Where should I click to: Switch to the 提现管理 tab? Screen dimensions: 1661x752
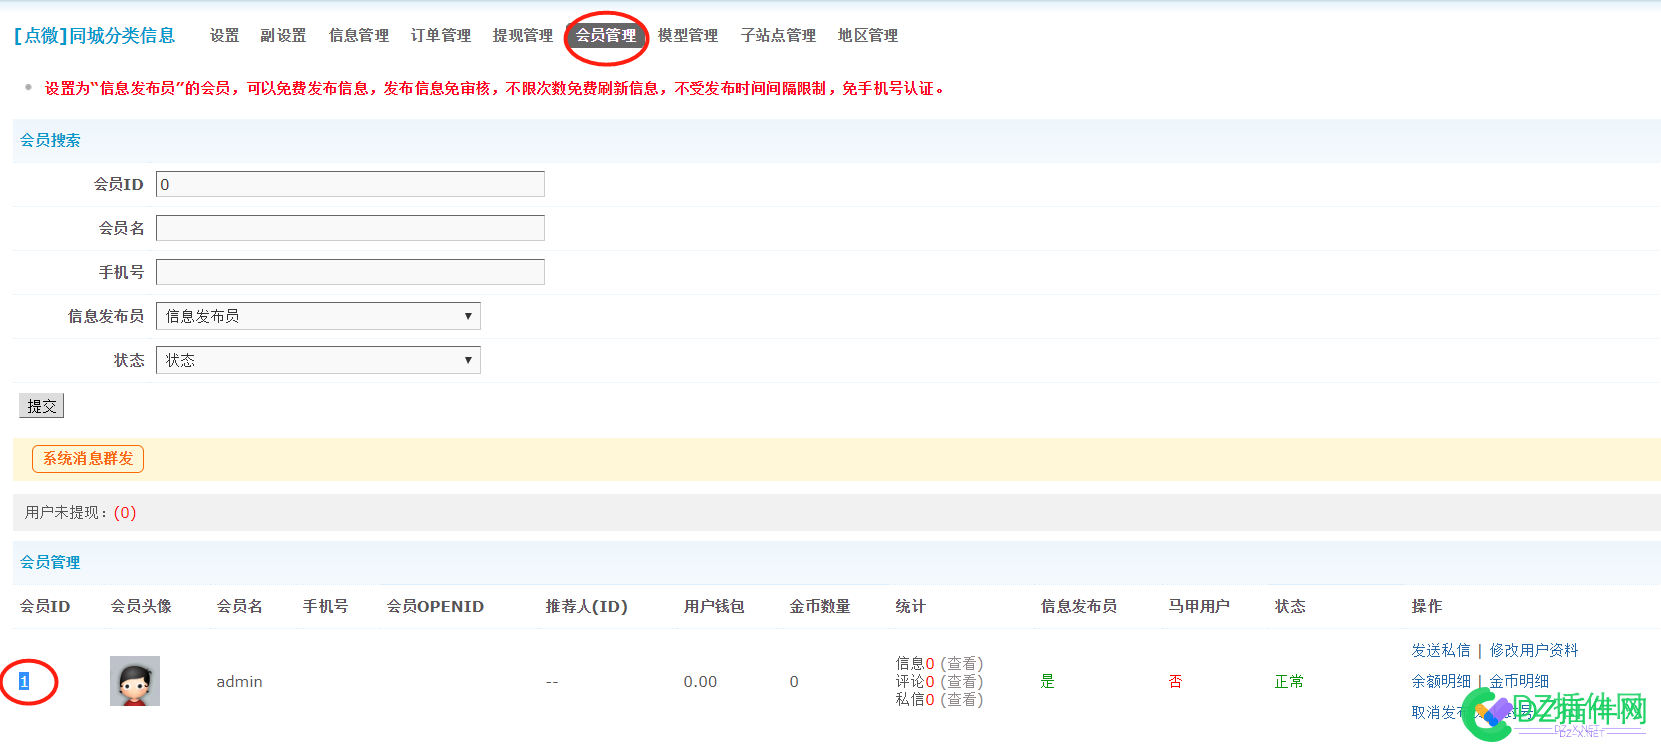coord(523,36)
